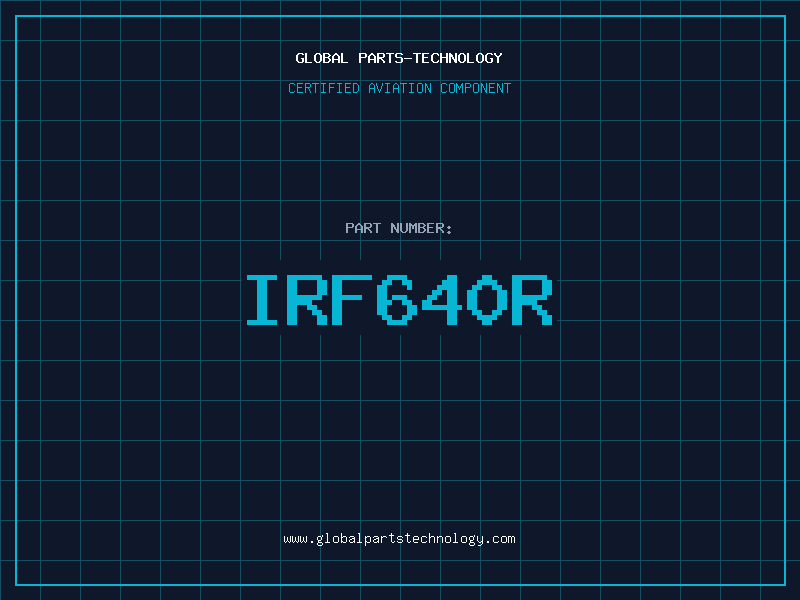Click the word "PART" in the label

(x=363, y=229)
